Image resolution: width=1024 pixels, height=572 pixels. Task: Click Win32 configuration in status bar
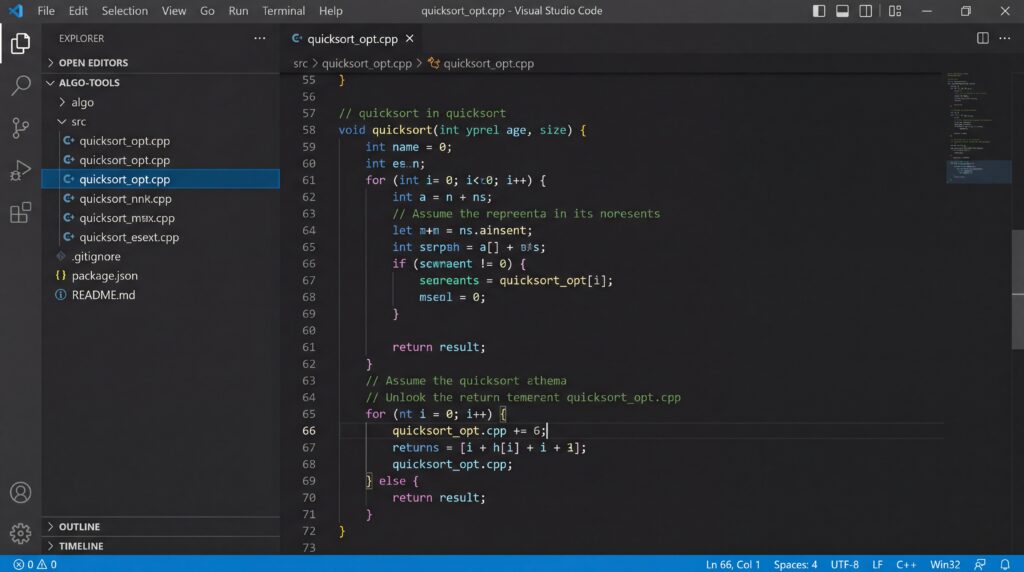coord(945,564)
